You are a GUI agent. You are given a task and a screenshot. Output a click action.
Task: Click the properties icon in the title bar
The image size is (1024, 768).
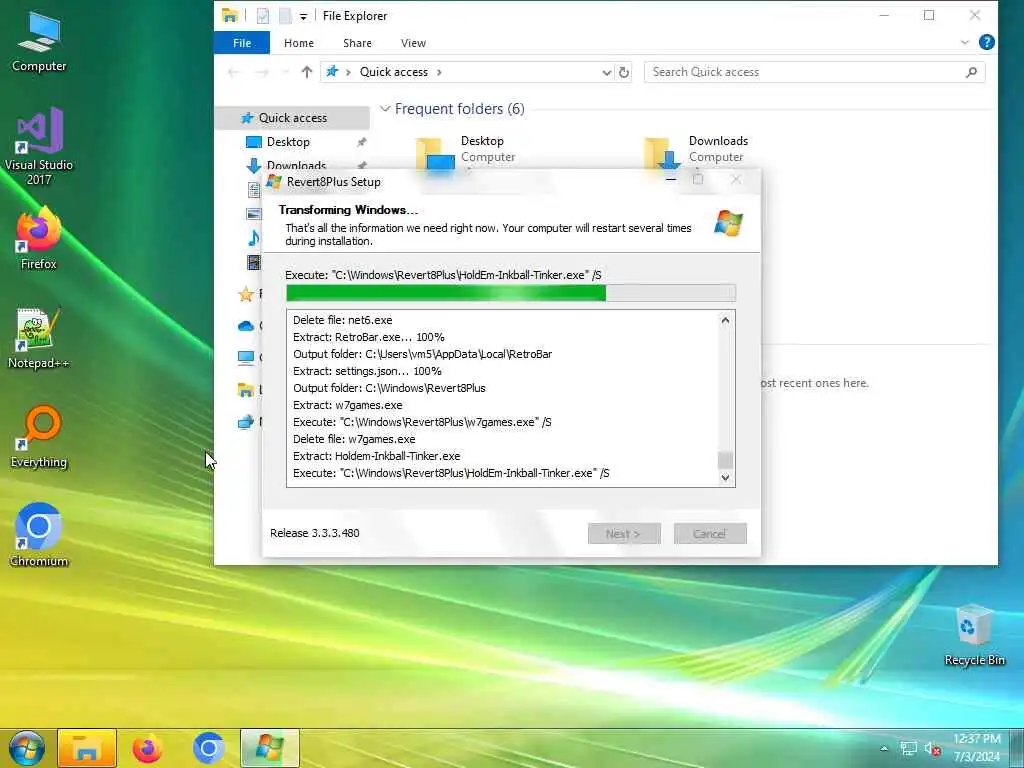(x=263, y=16)
